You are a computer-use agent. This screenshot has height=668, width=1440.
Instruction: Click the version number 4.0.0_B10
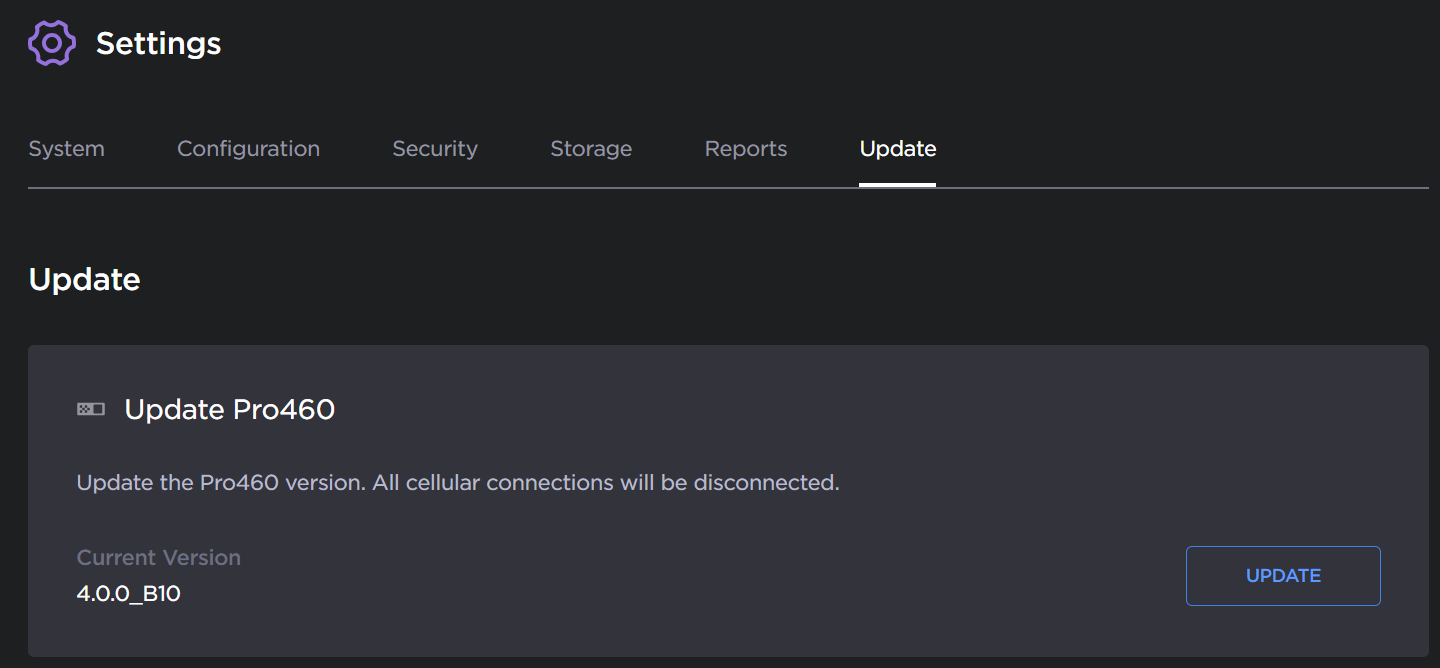(x=129, y=593)
